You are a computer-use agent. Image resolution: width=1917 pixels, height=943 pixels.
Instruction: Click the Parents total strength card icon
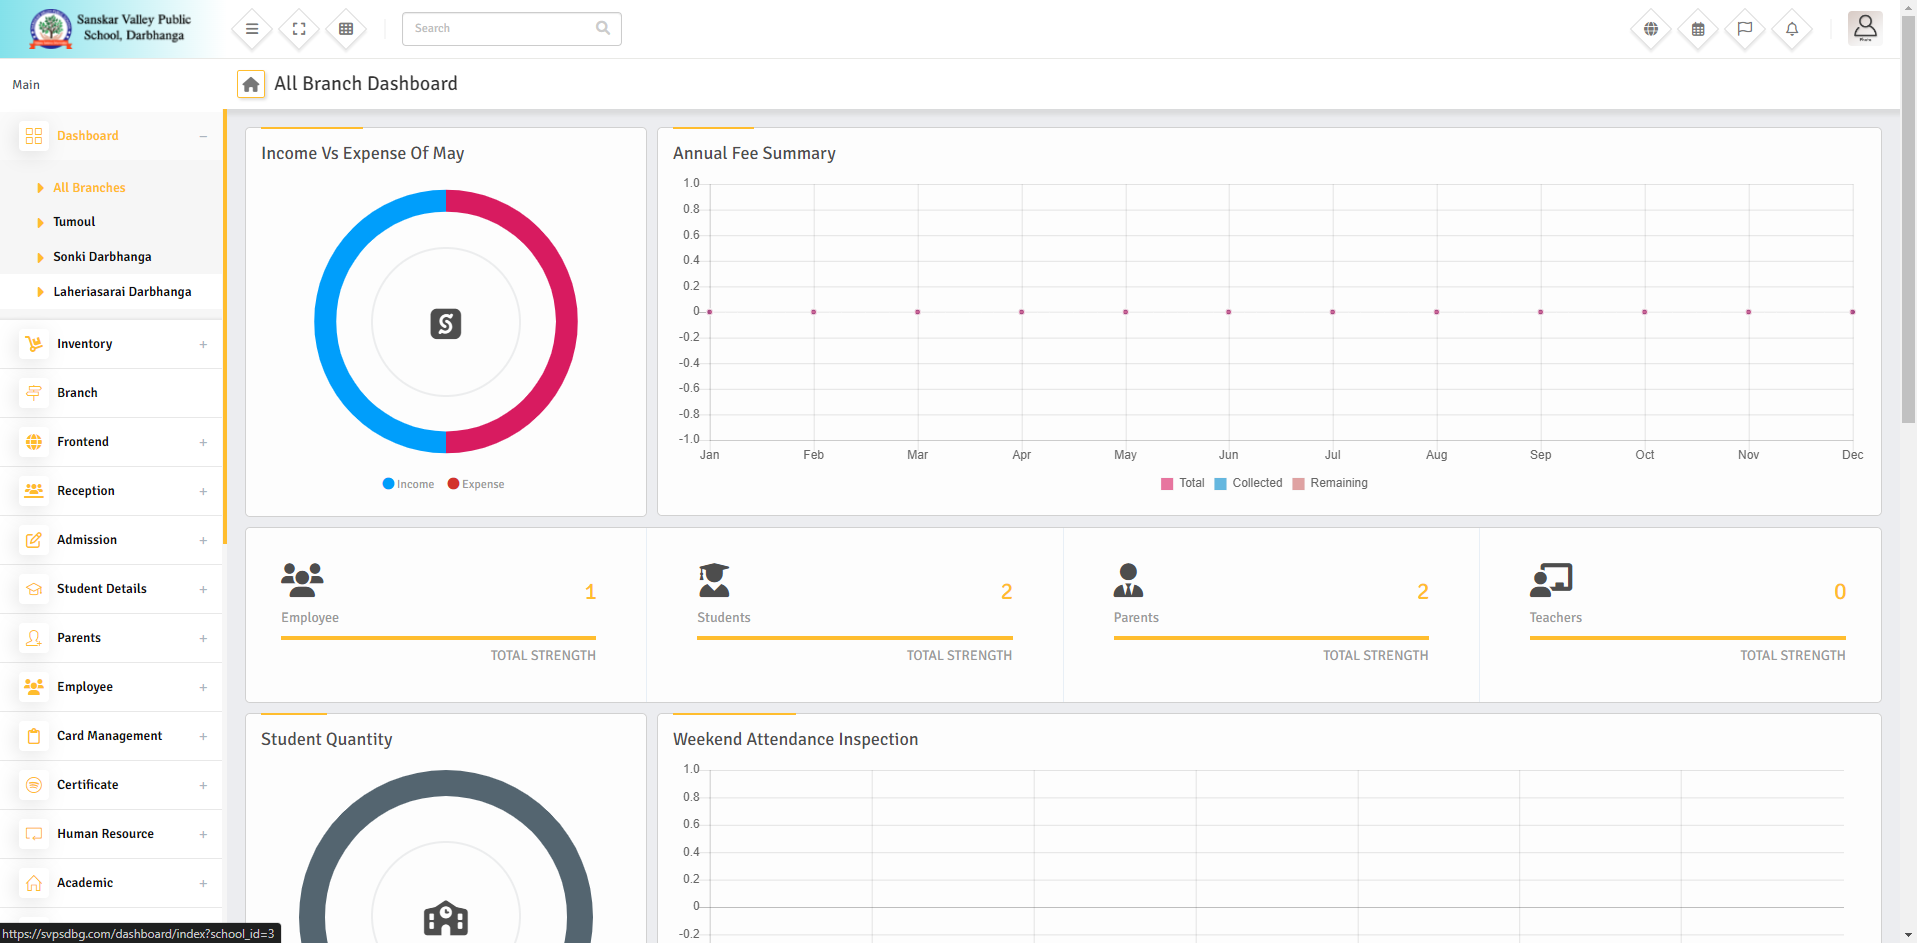(x=1128, y=580)
